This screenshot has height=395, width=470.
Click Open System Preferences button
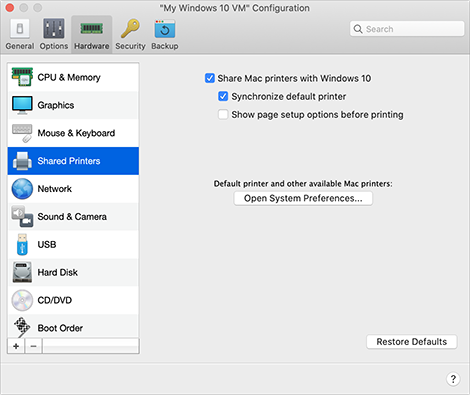(303, 198)
